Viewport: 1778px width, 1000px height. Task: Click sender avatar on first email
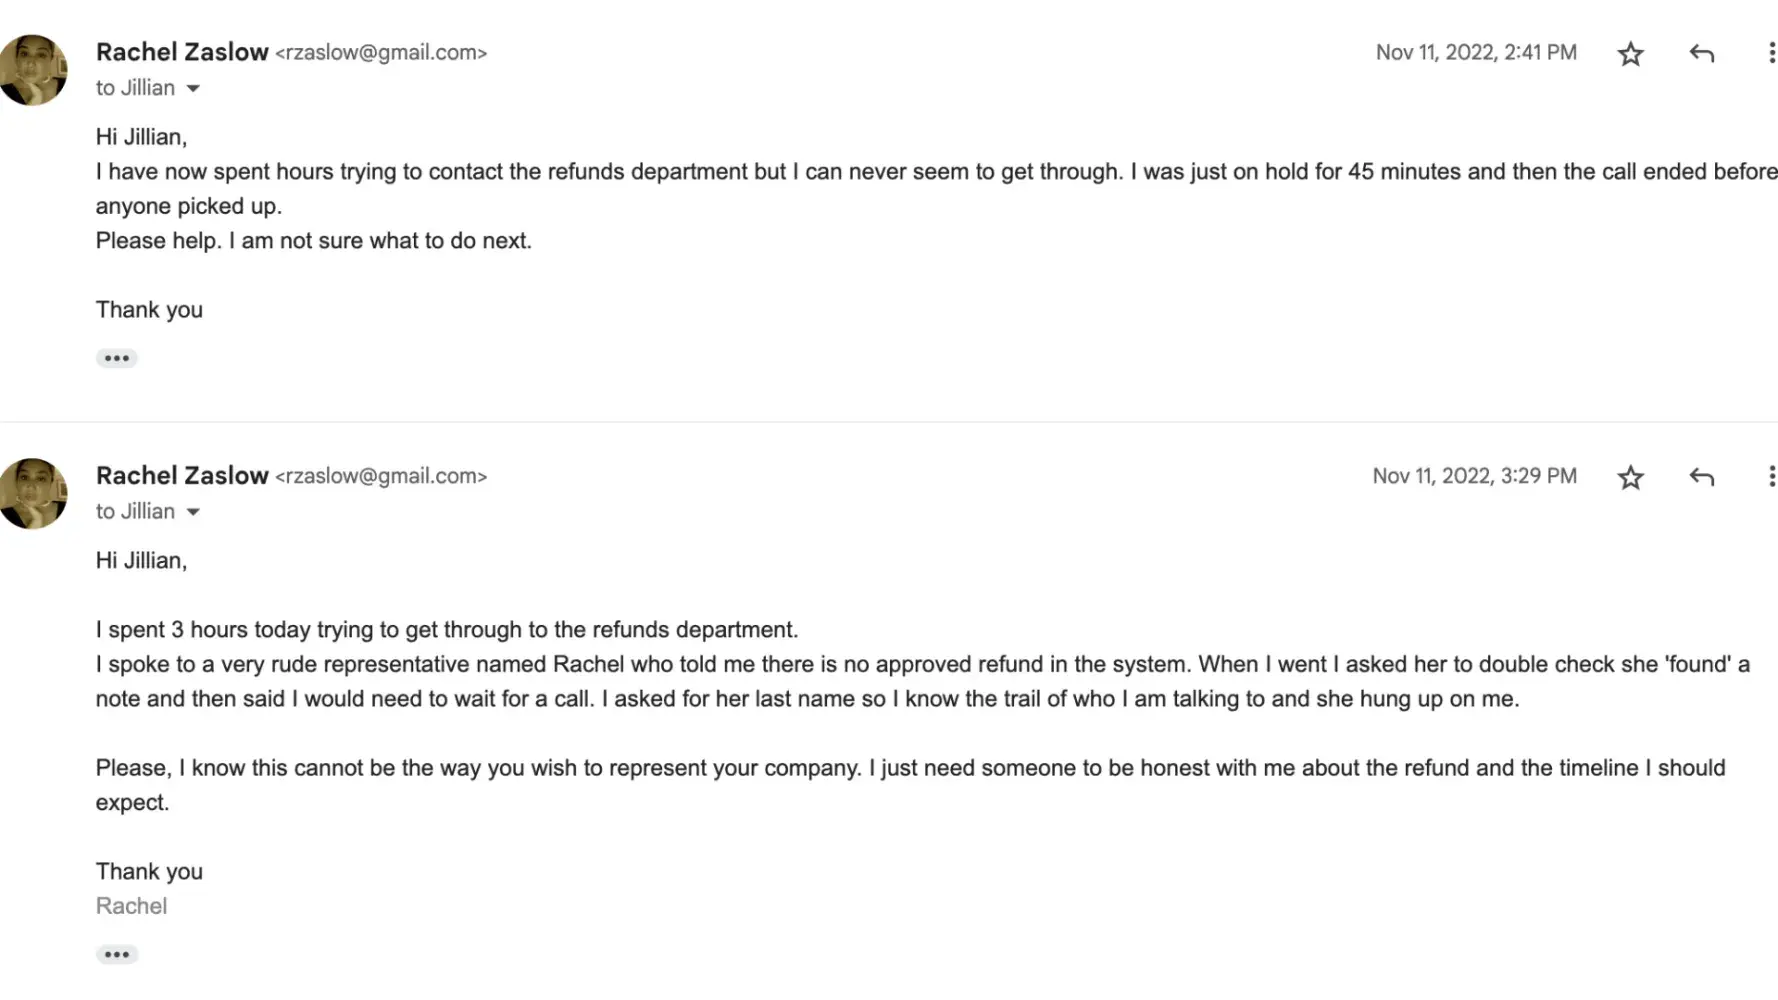(33, 70)
